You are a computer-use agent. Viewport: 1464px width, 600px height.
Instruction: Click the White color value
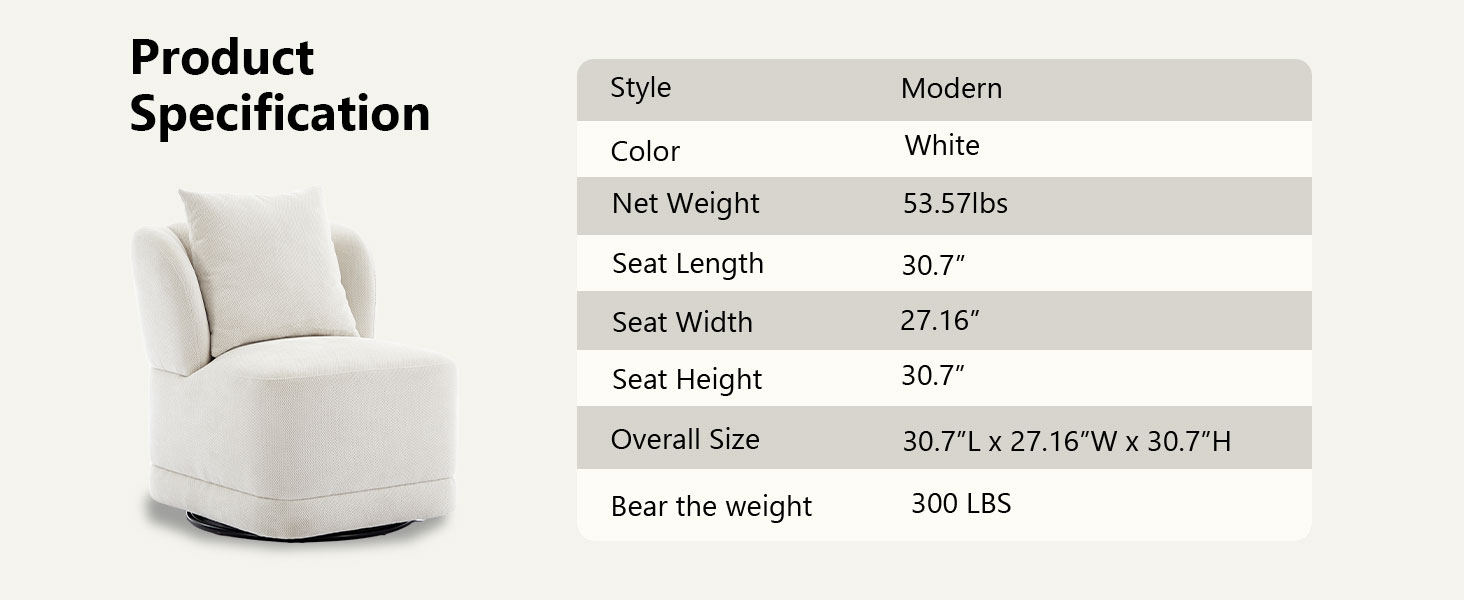click(x=942, y=146)
